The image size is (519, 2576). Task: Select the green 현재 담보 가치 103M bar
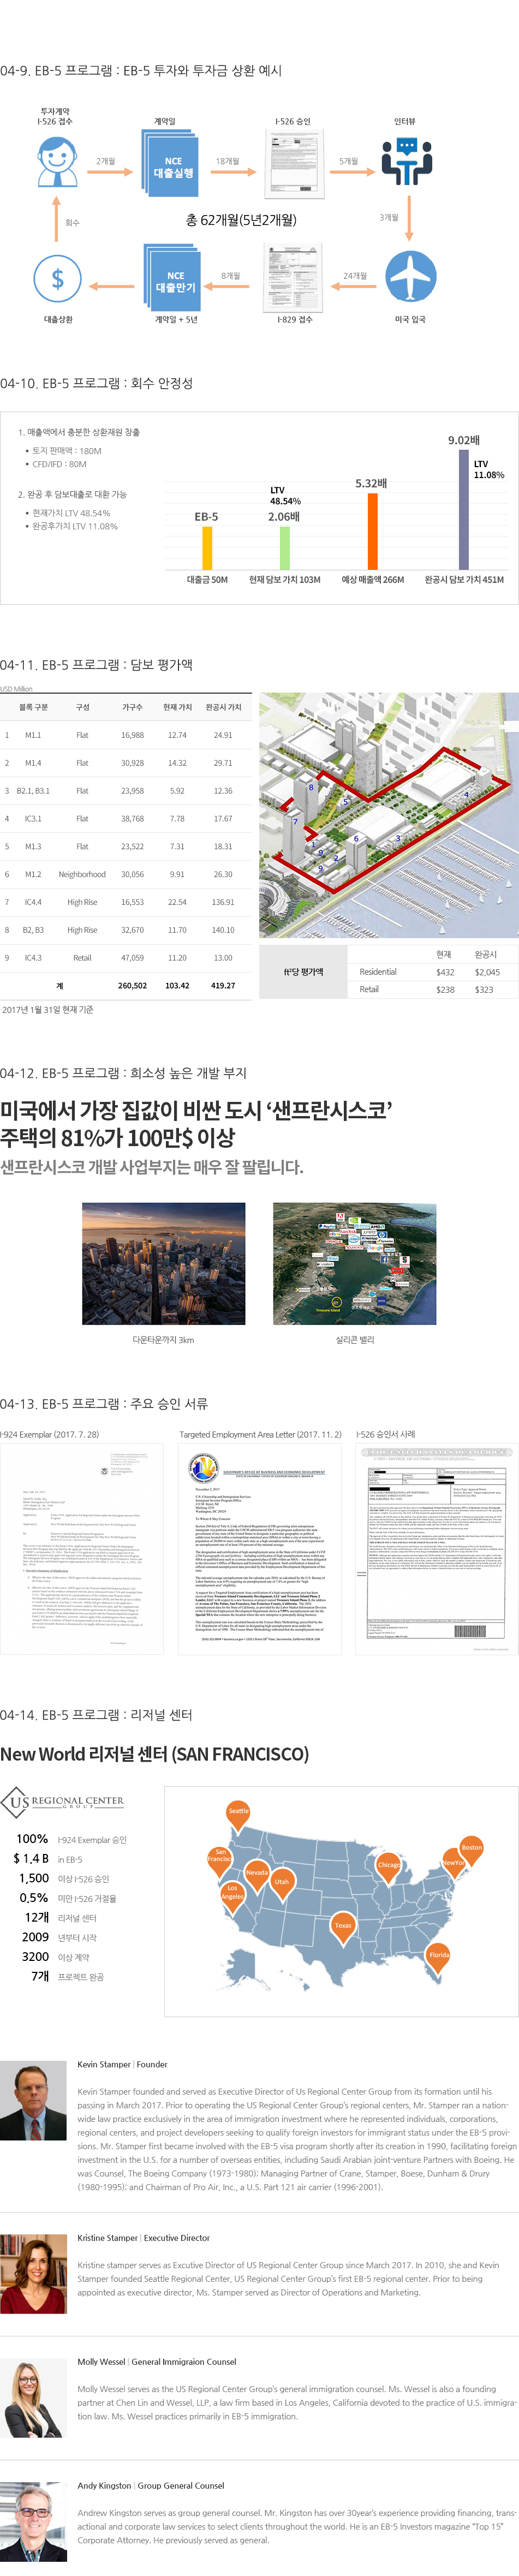284,548
